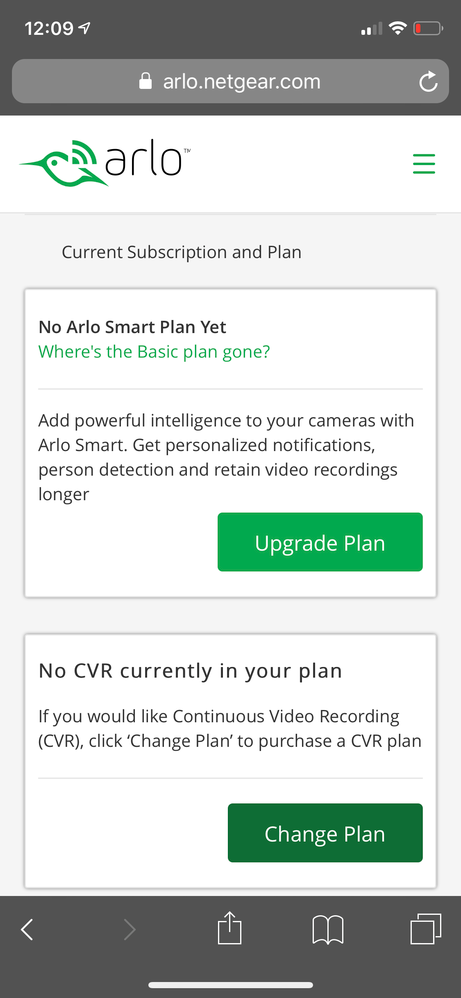Image resolution: width=461 pixels, height=998 pixels.
Task: Tap the 'Current Subscription and Plan' title
Action: point(181,252)
